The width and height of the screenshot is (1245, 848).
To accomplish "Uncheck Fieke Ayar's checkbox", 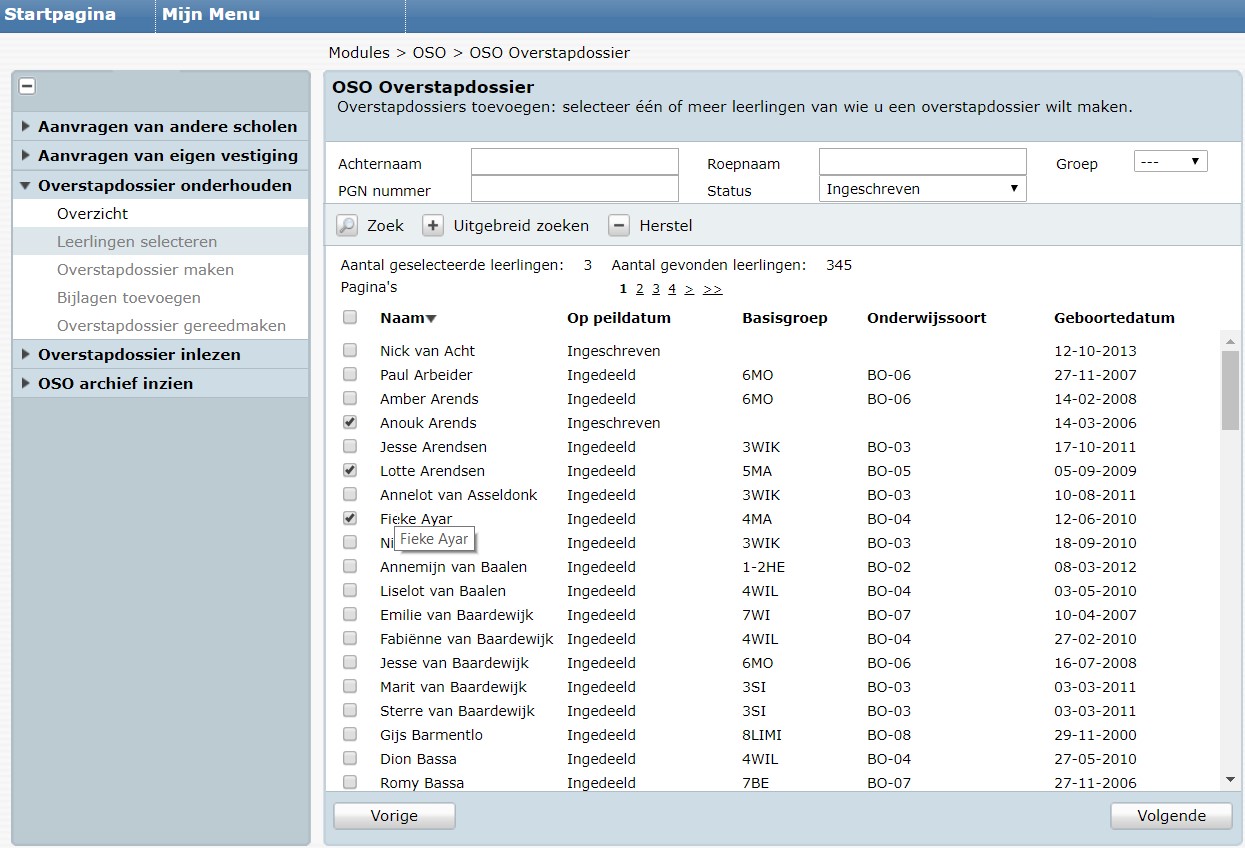I will [350, 518].
